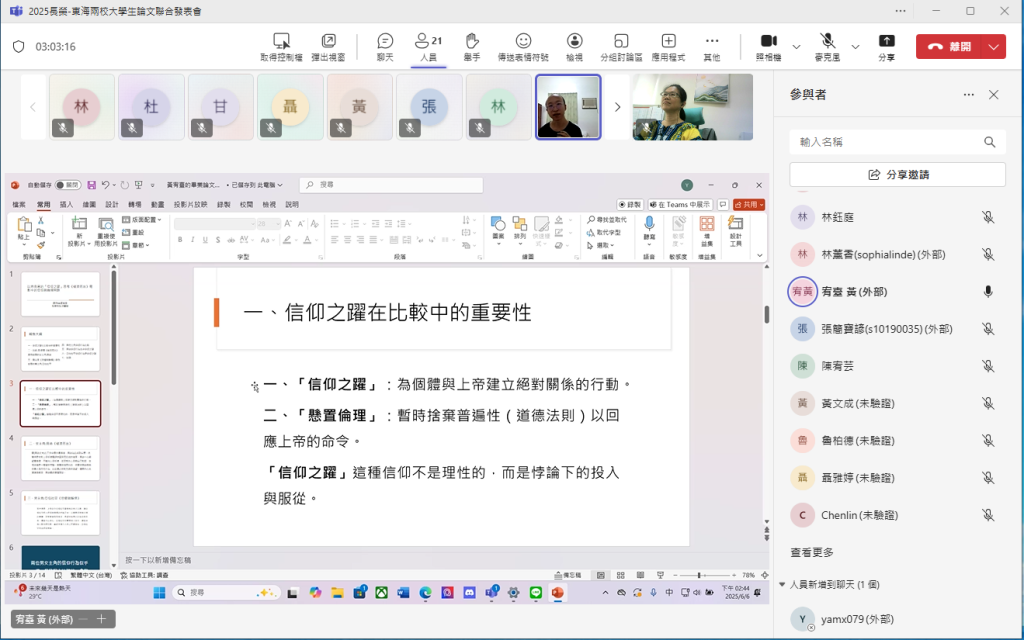Click the Bold B formatting icon
This screenshot has width=1024, height=640.
click(180, 240)
